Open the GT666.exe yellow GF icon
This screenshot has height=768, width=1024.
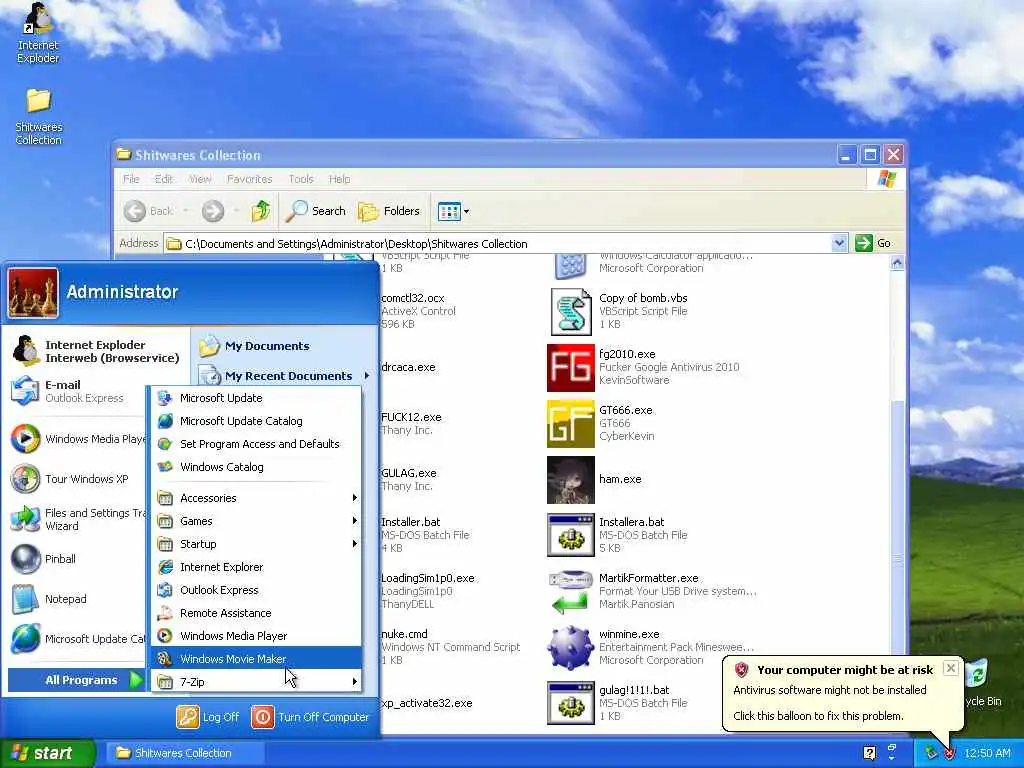(570, 424)
